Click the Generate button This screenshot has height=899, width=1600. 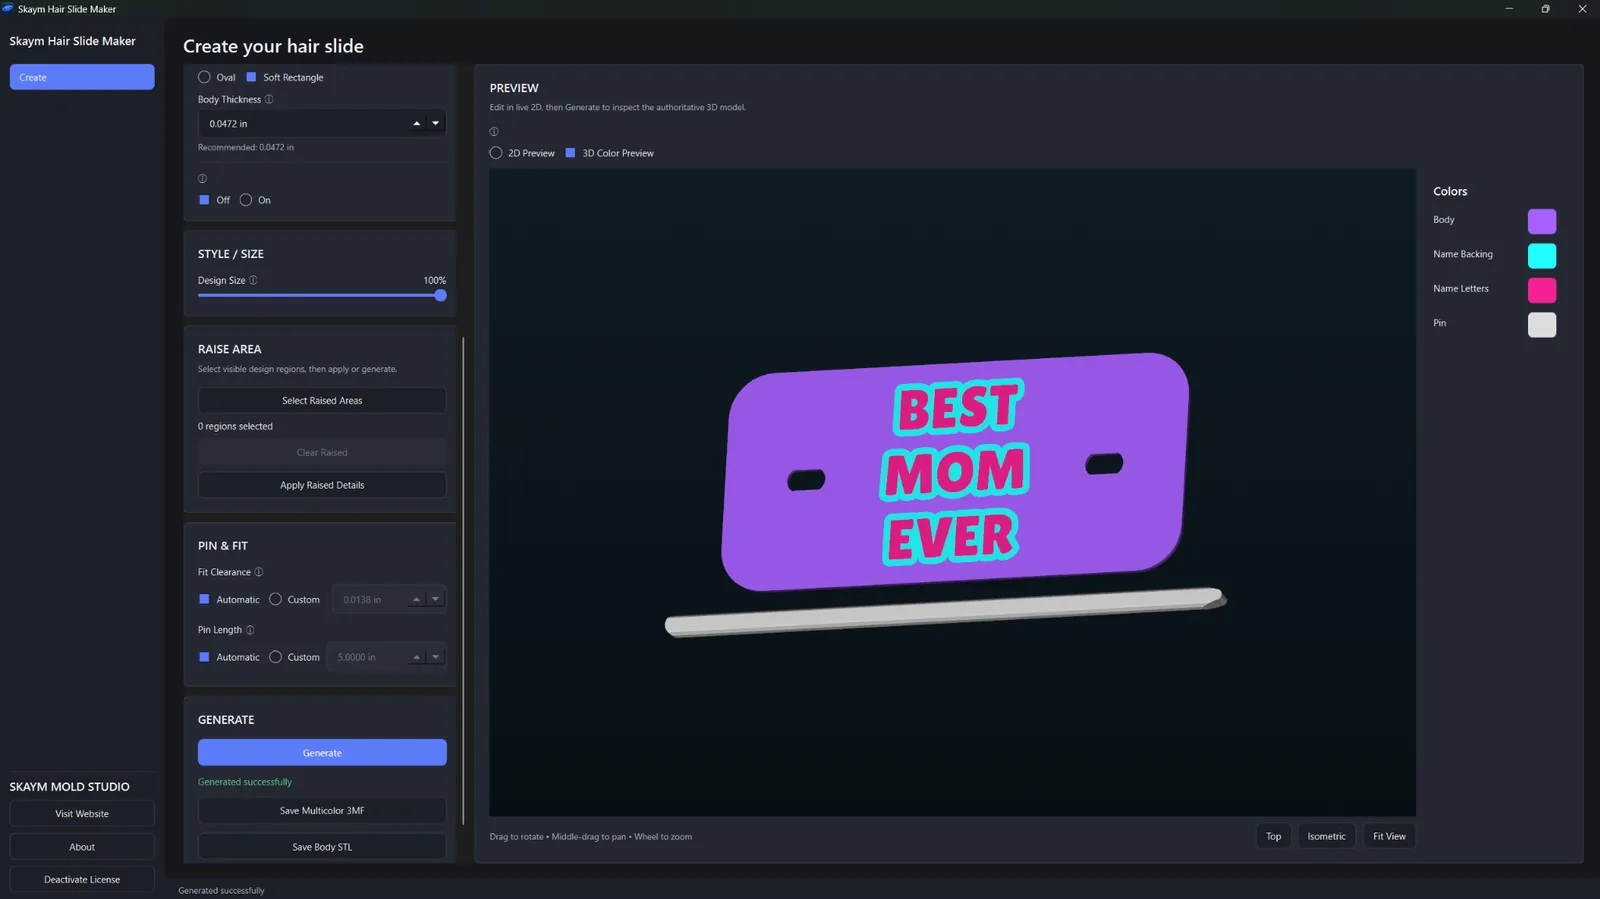pos(322,753)
